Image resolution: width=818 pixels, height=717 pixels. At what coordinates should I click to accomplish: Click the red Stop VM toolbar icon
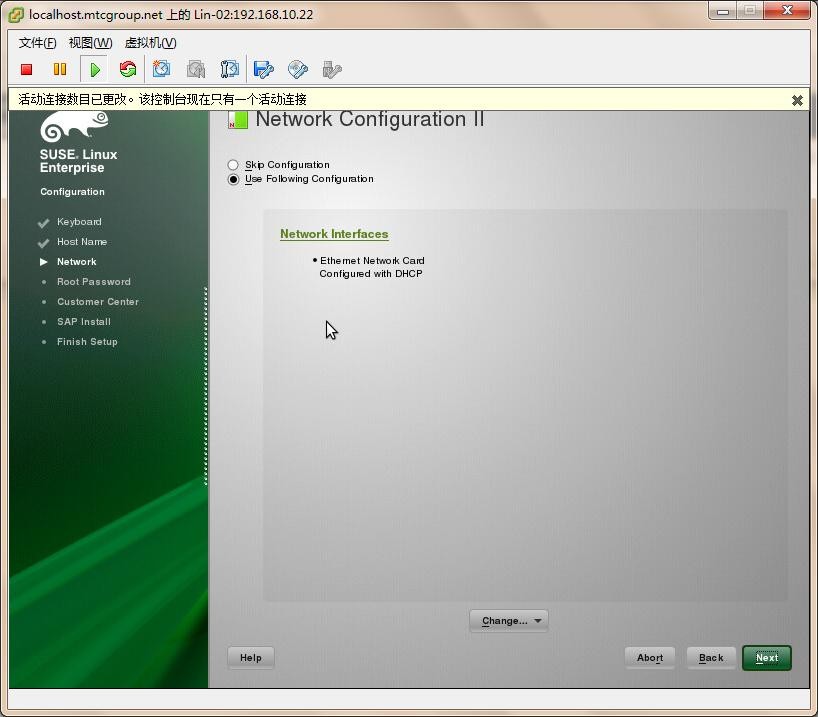(27, 69)
